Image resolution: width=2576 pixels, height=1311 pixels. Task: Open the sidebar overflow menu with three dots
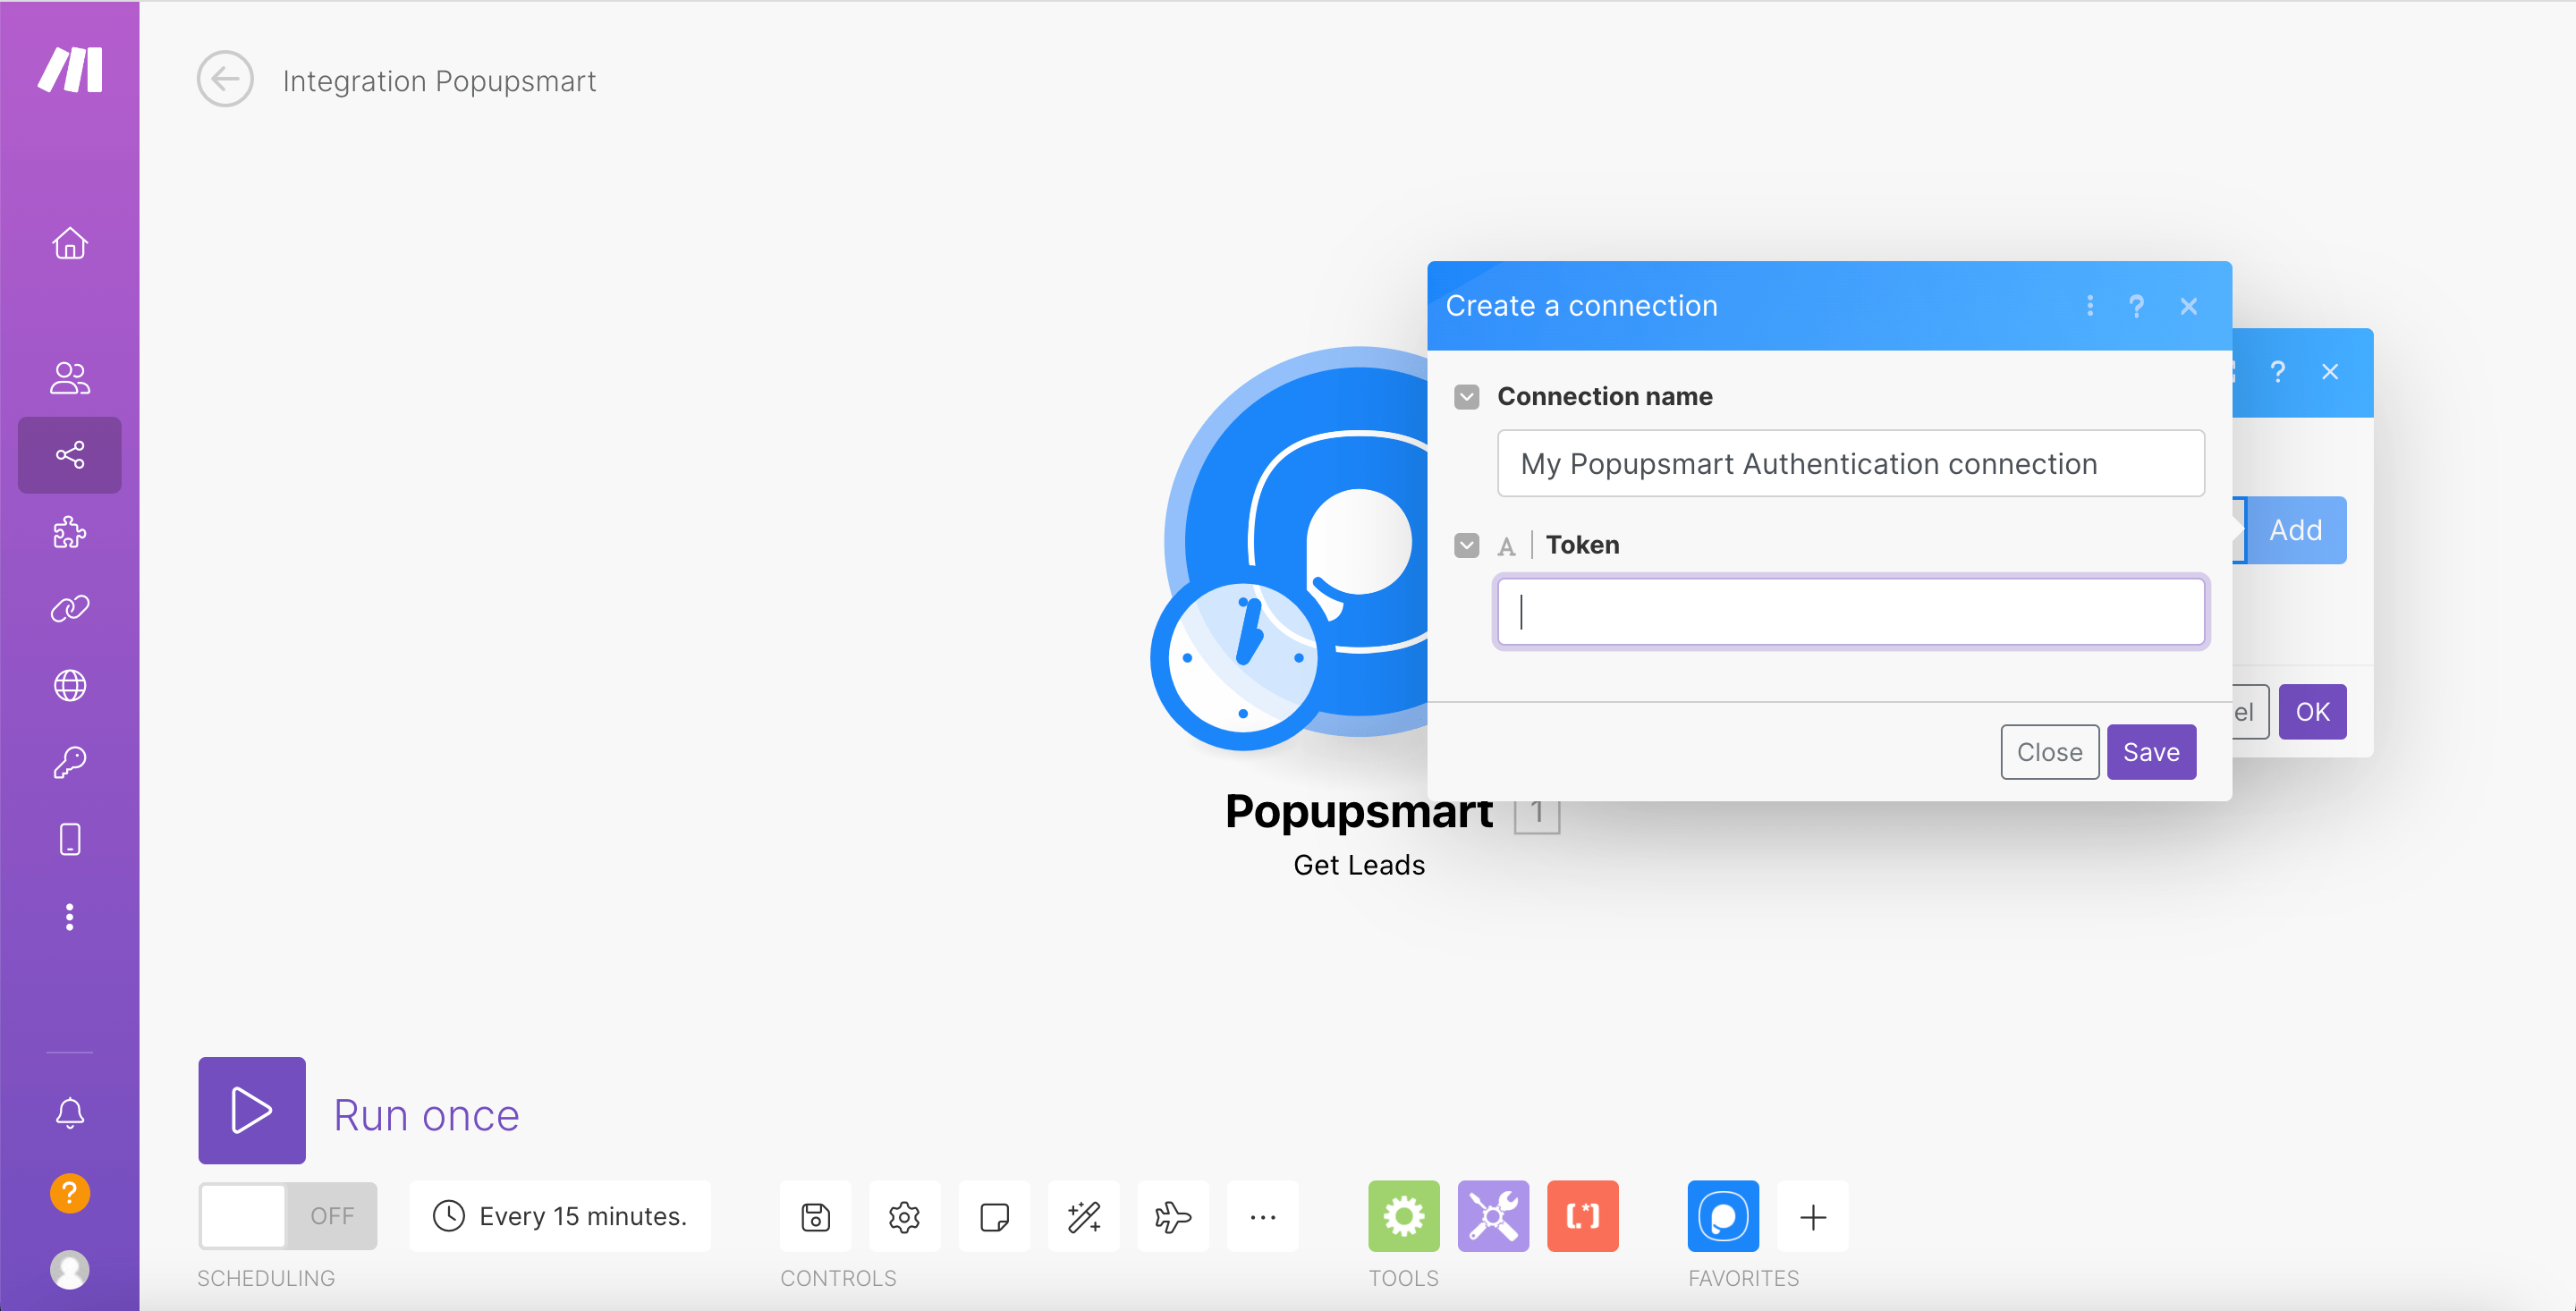[69, 917]
